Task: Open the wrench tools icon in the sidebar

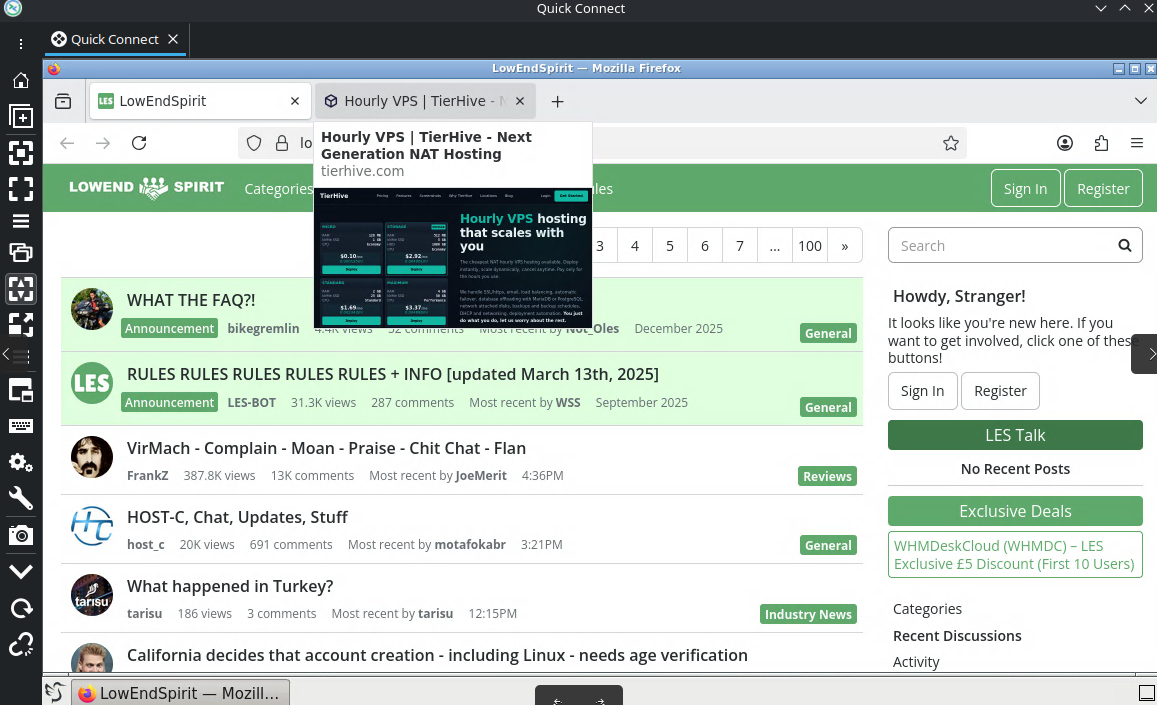Action: [x=20, y=498]
